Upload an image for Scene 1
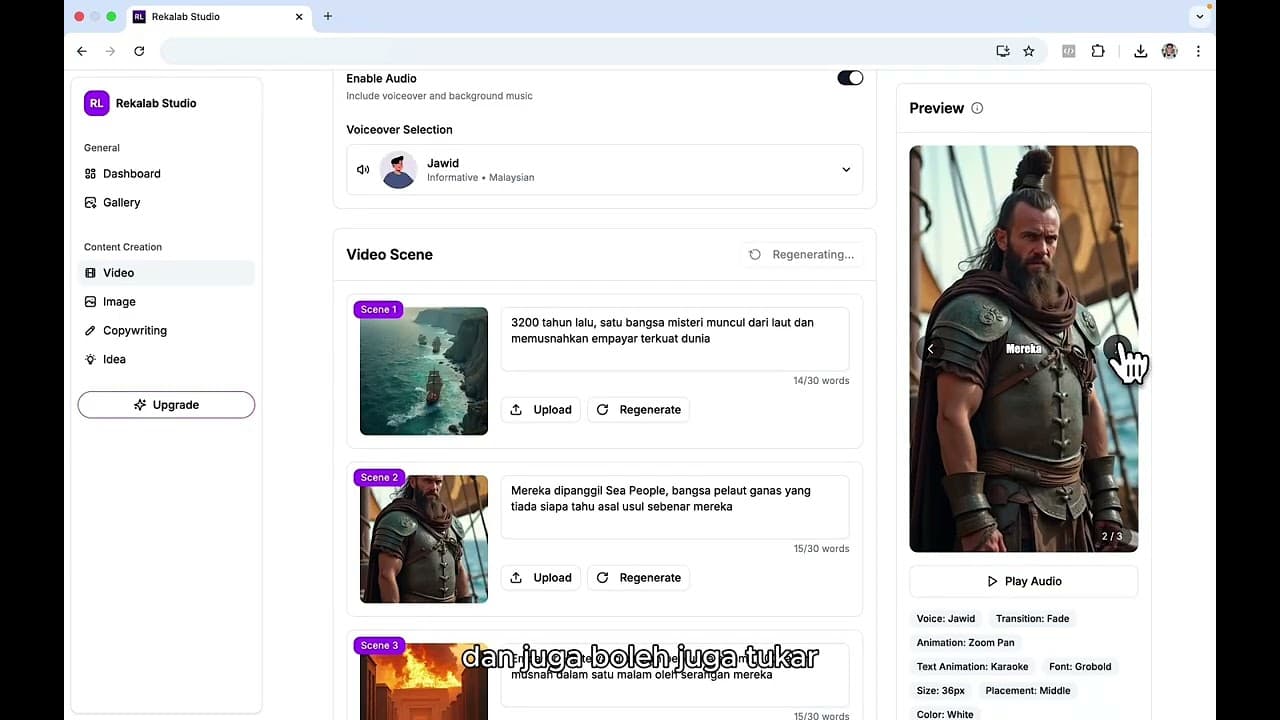1280x720 pixels. [x=540, y=410]
